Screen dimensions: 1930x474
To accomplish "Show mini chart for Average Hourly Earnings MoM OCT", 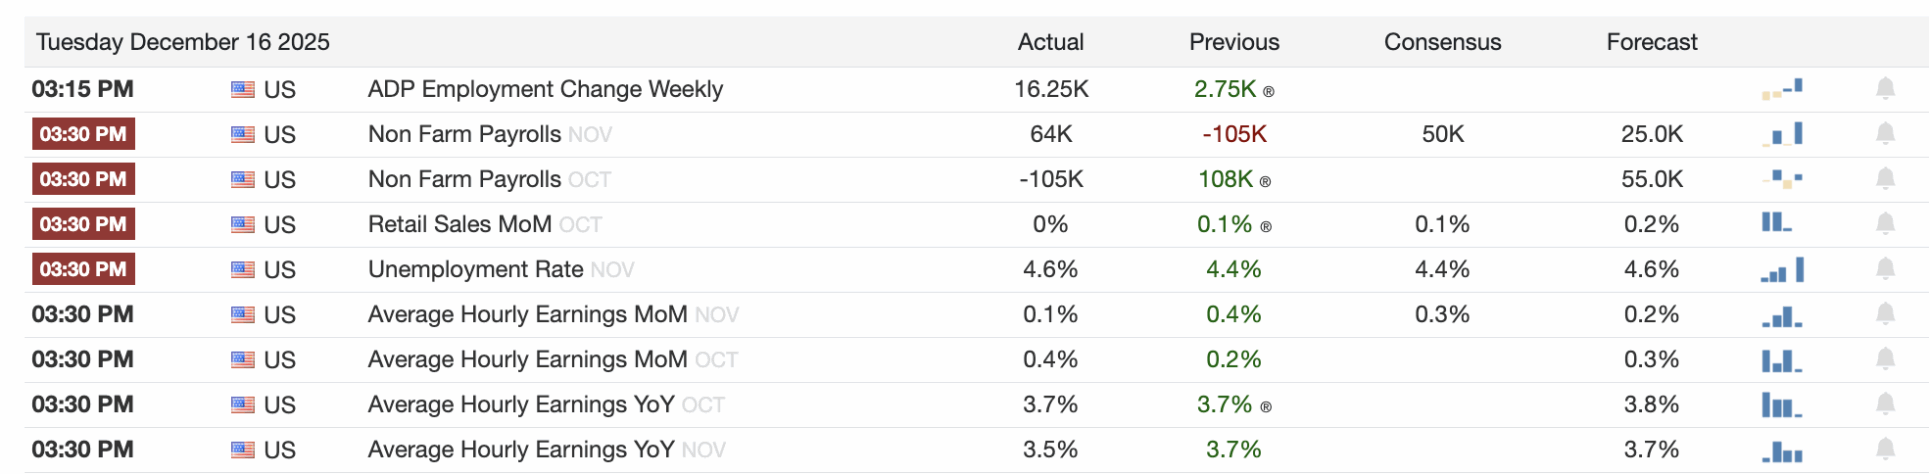I will click(1782, 360).
